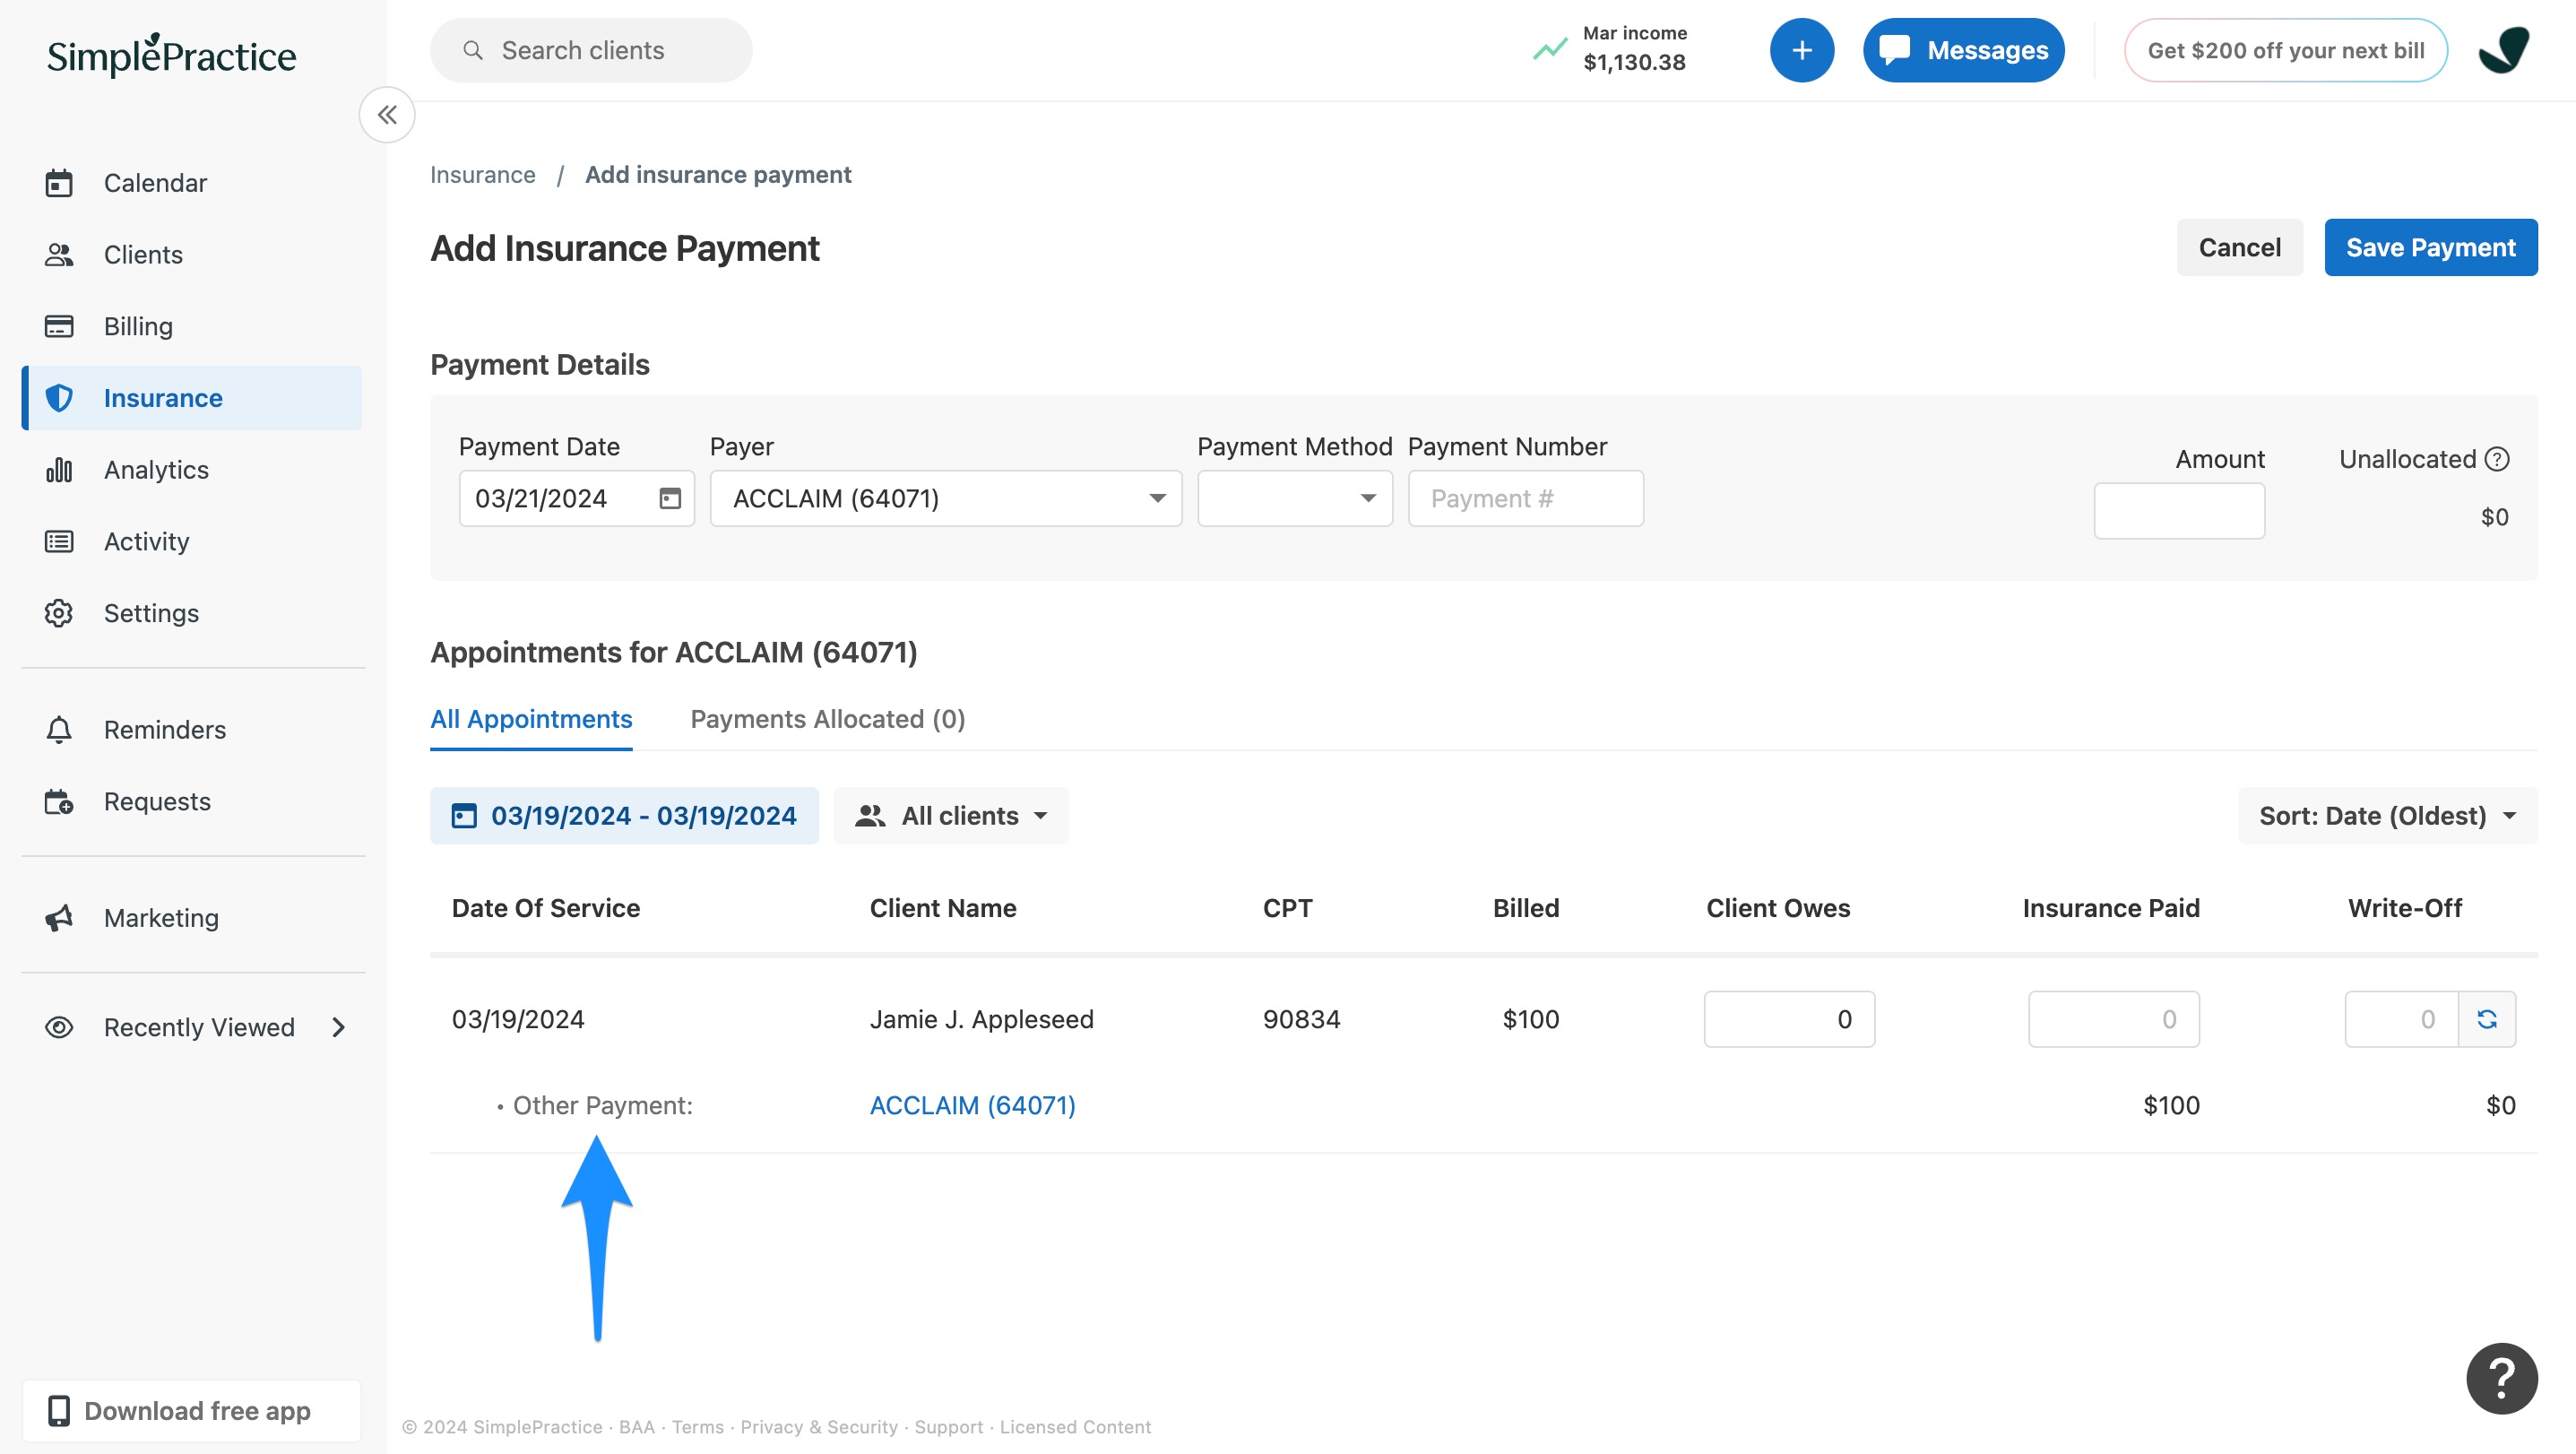The width and height of the screenshot is (2576, 1454).
Task: Focus the Search clients field
Action: pos(591,50)
